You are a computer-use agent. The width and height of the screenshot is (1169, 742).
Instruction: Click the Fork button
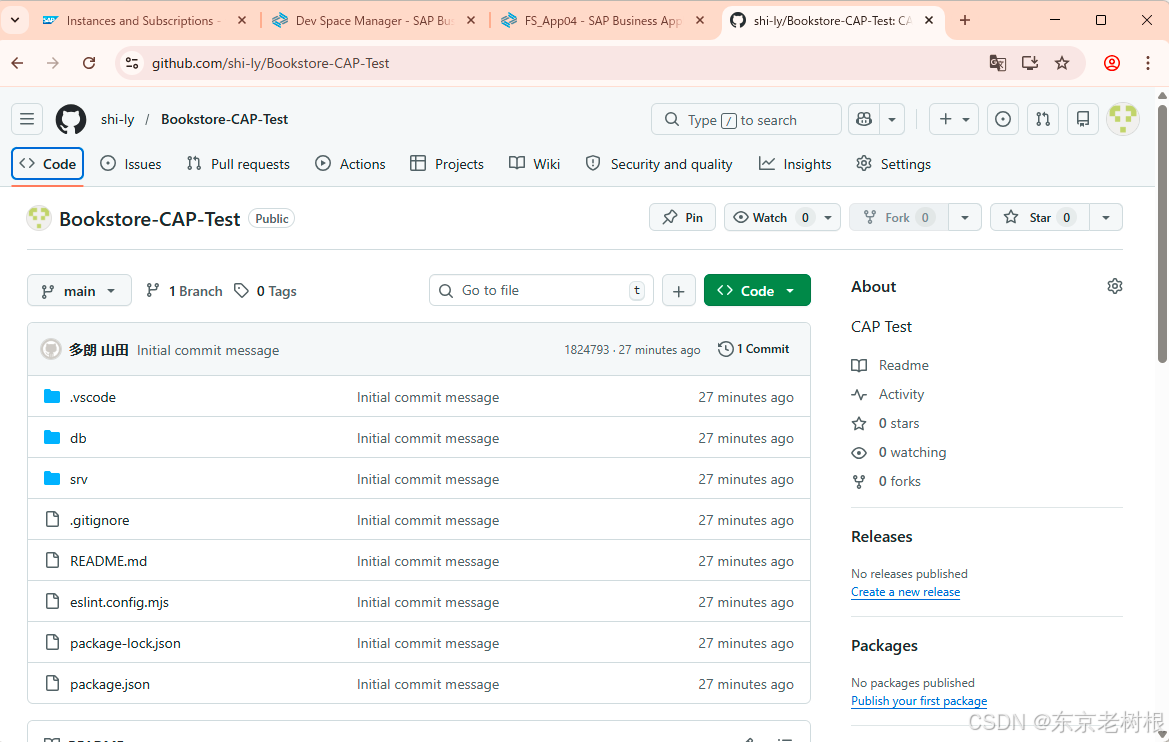point(899,217)
